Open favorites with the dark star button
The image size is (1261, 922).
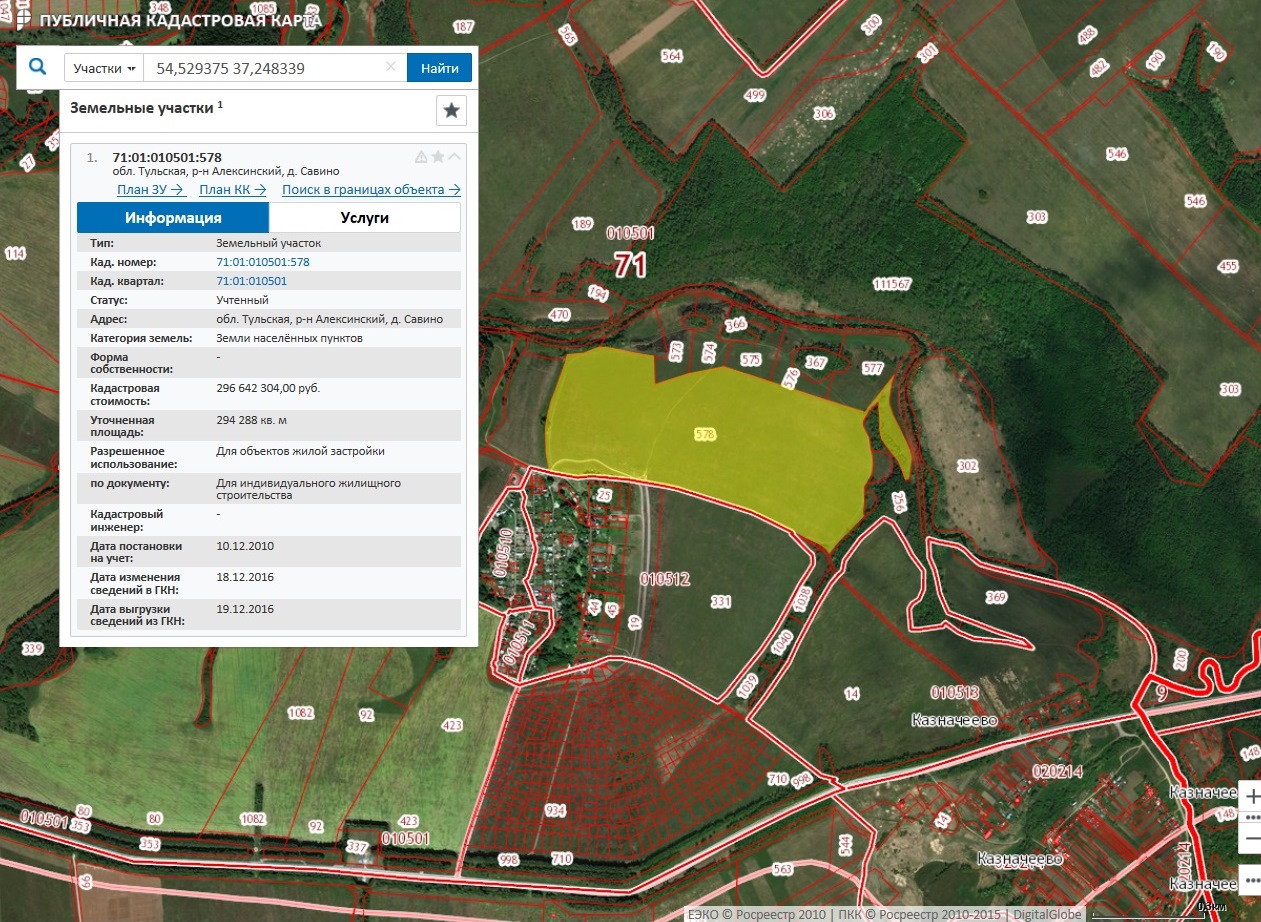[451, 110]
